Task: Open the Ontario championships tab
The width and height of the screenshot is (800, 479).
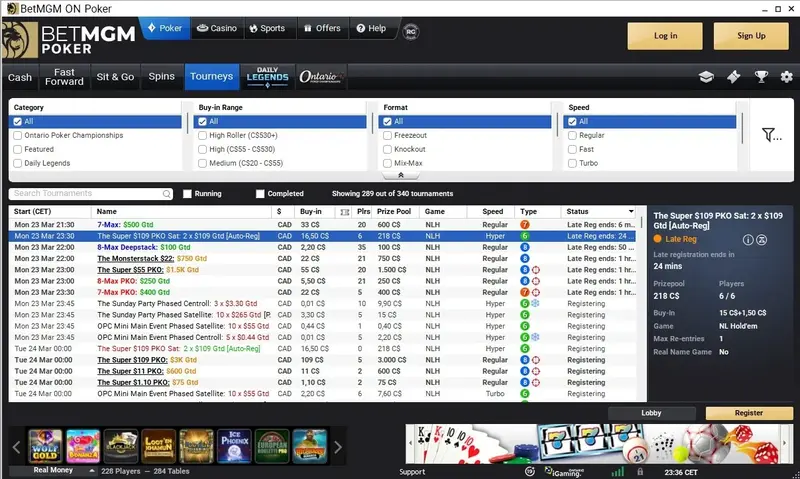Action: tap(321, 77)
